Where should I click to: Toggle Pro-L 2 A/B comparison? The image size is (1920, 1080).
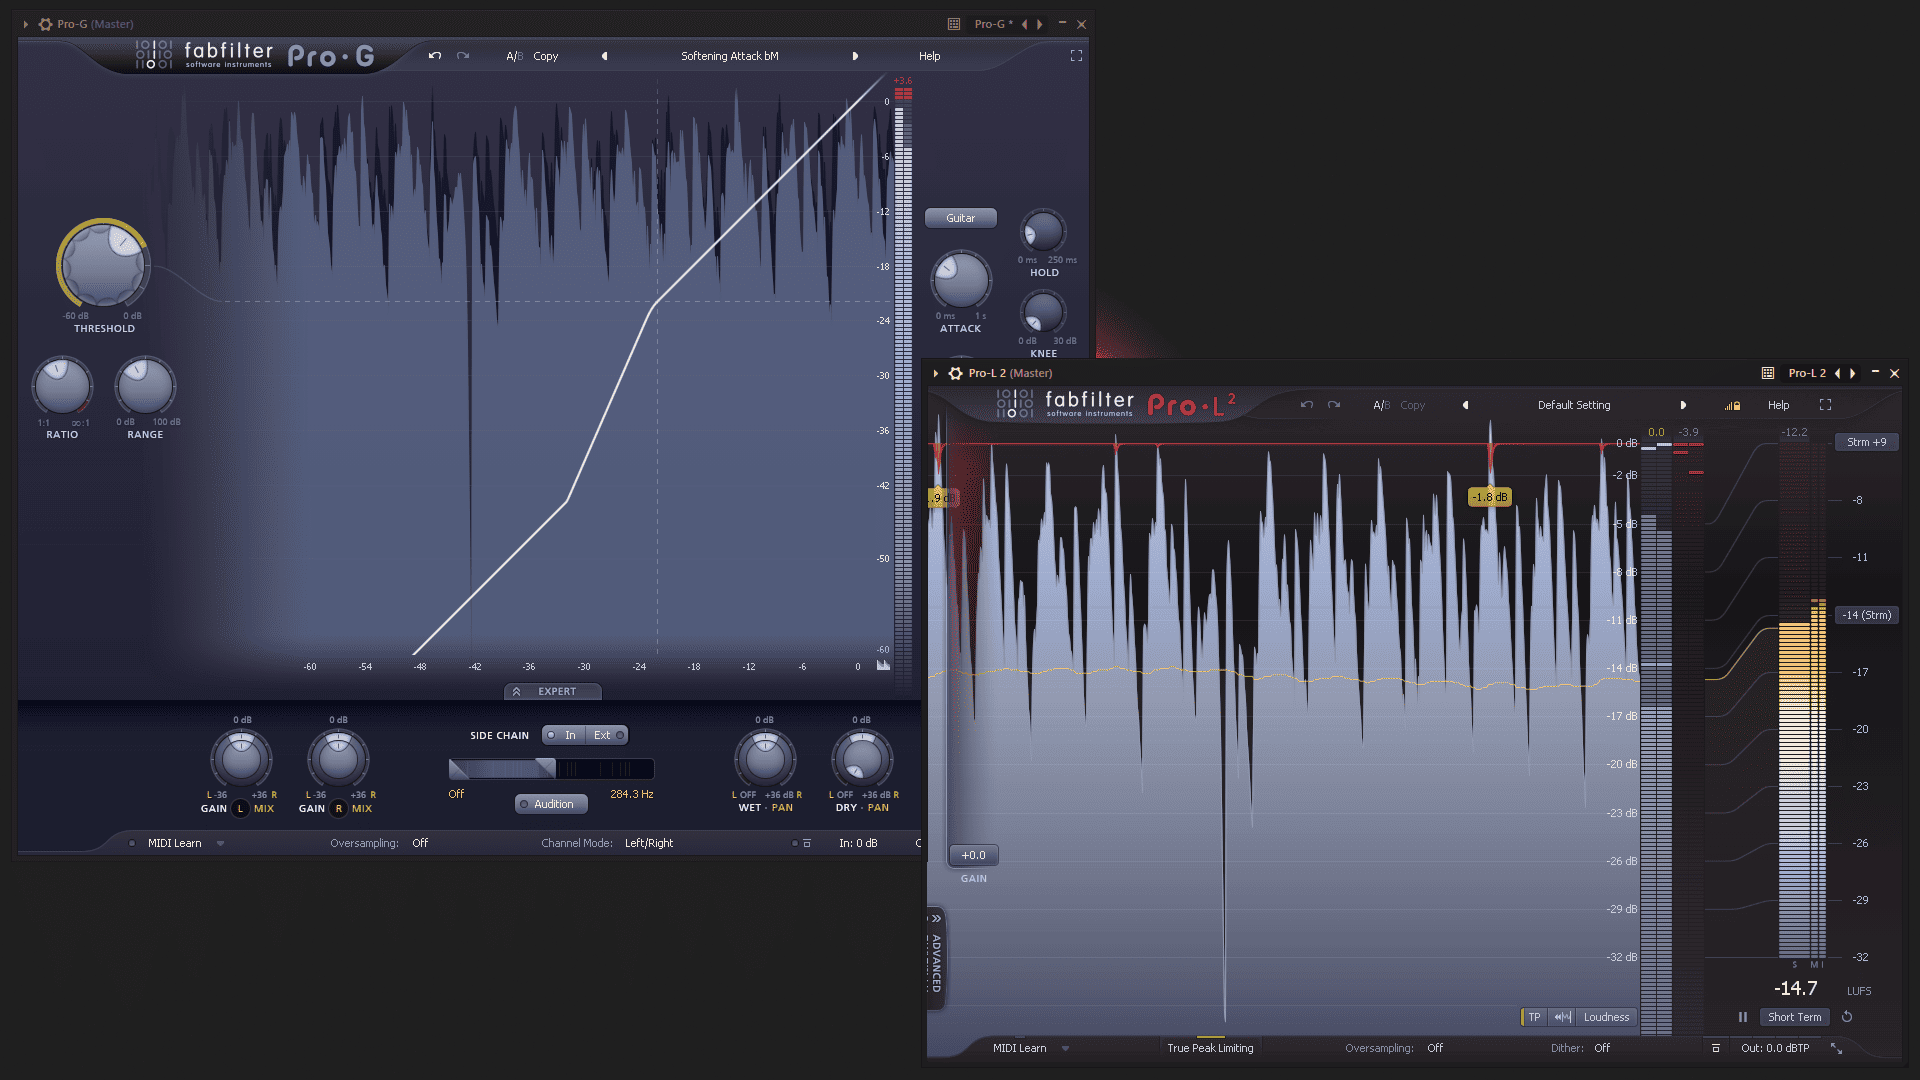click(x=1381, y=405)
